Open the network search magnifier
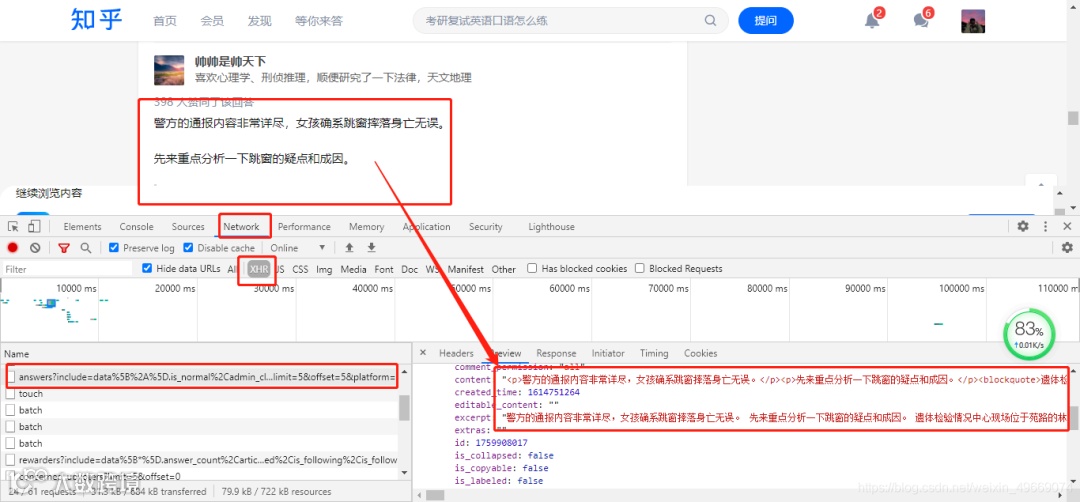 click(x=85, y=248)
